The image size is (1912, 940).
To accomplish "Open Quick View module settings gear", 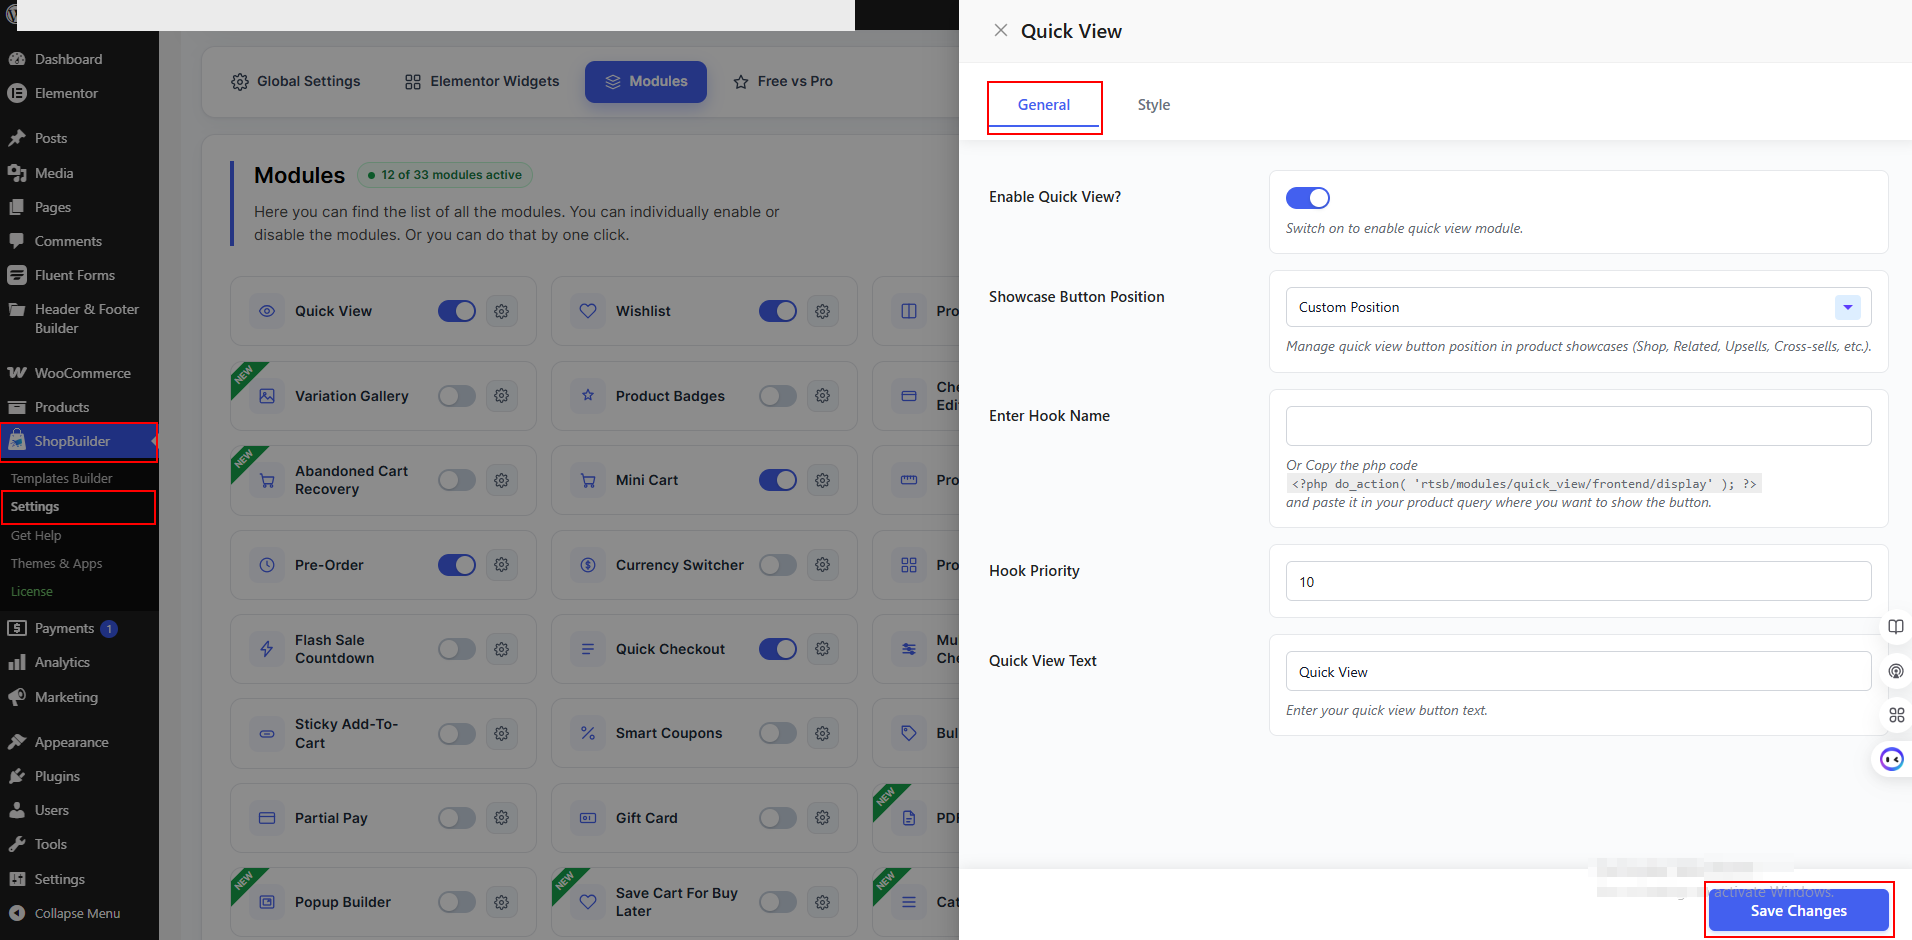I will [x=501, y=311].
